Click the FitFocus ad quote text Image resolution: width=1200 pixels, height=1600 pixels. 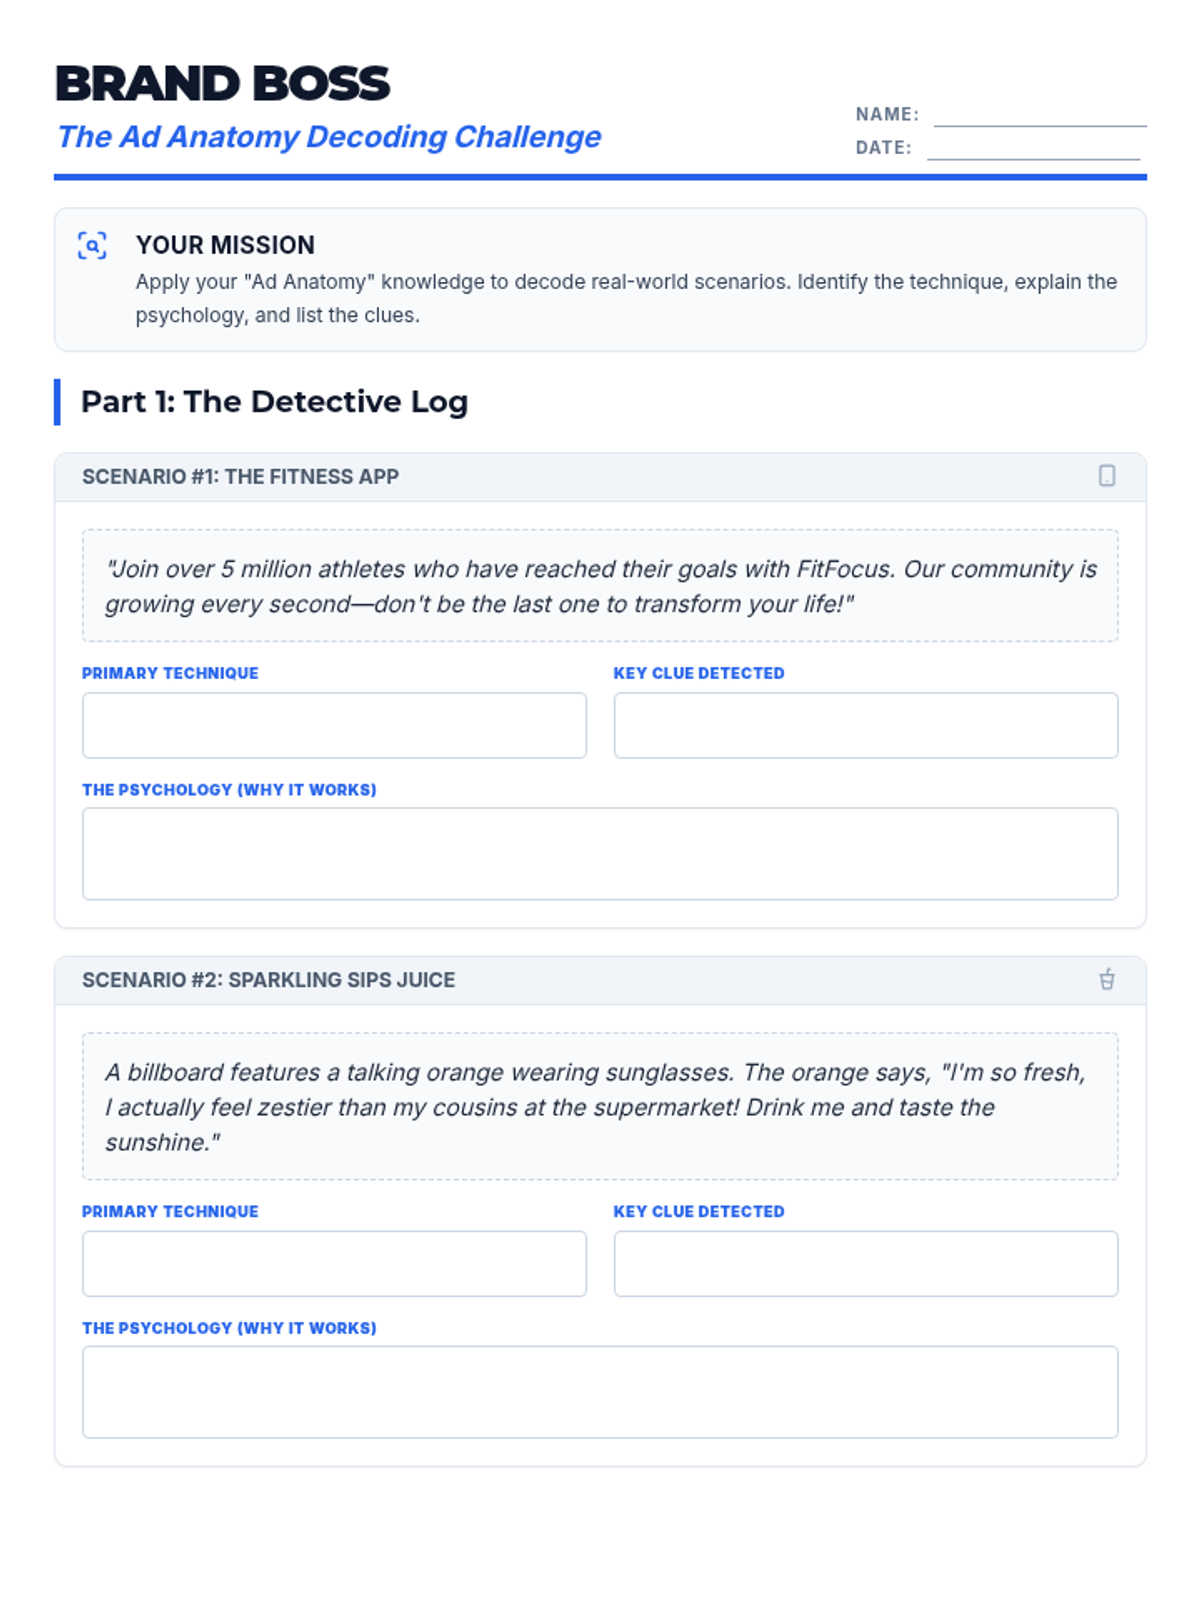pos(600,586)
